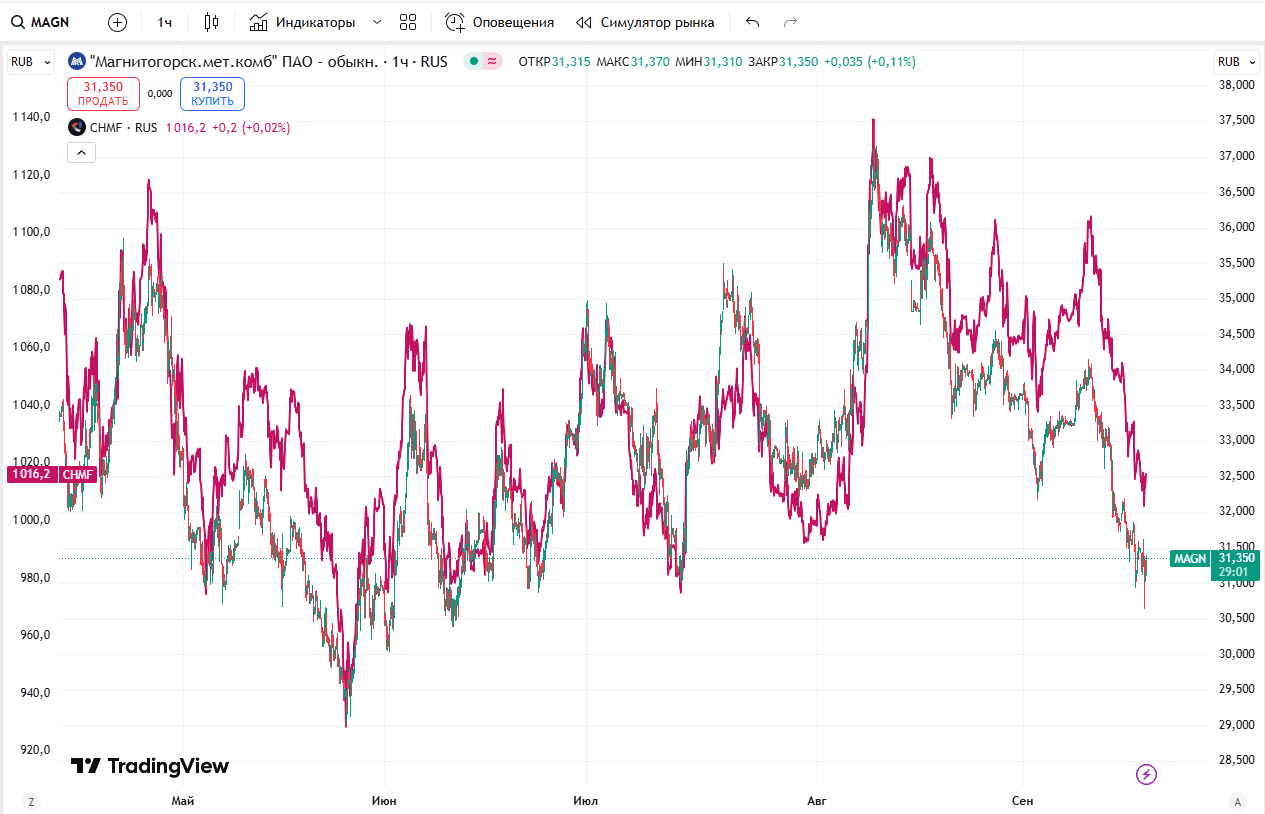Screen dimensions: 1265x814
Task: Click the MAGN company logo icon
Action: [76, 62]
